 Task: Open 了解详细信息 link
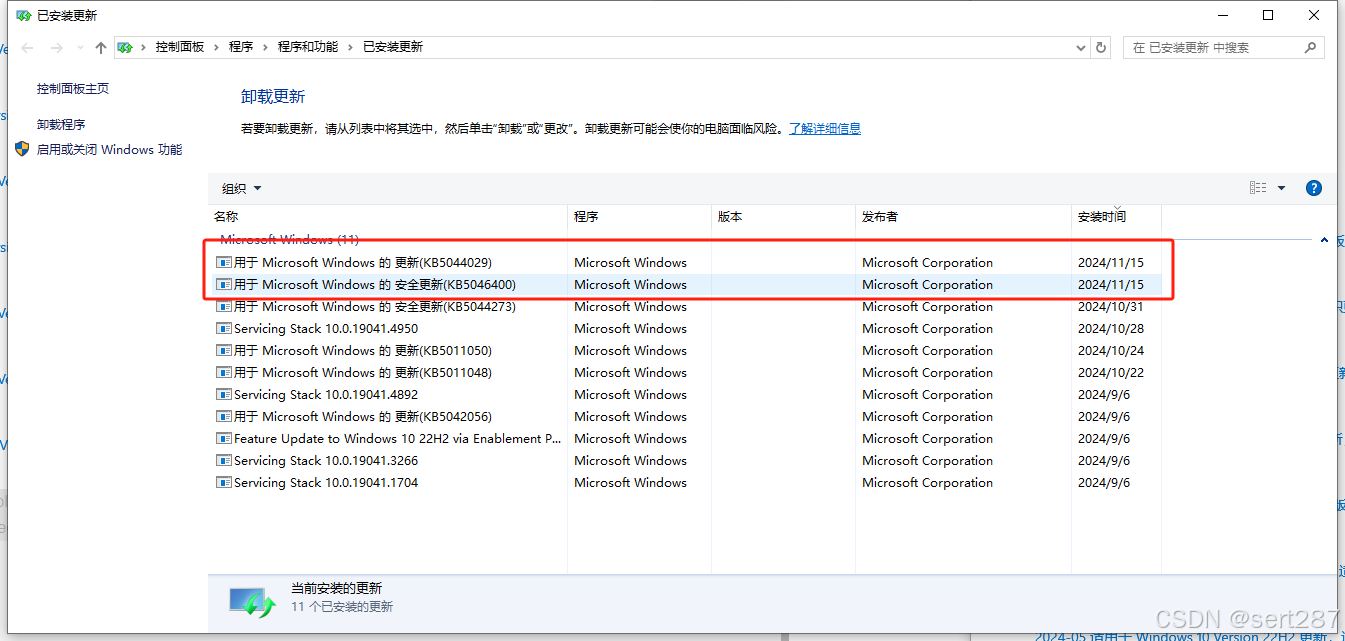(825, 128)
